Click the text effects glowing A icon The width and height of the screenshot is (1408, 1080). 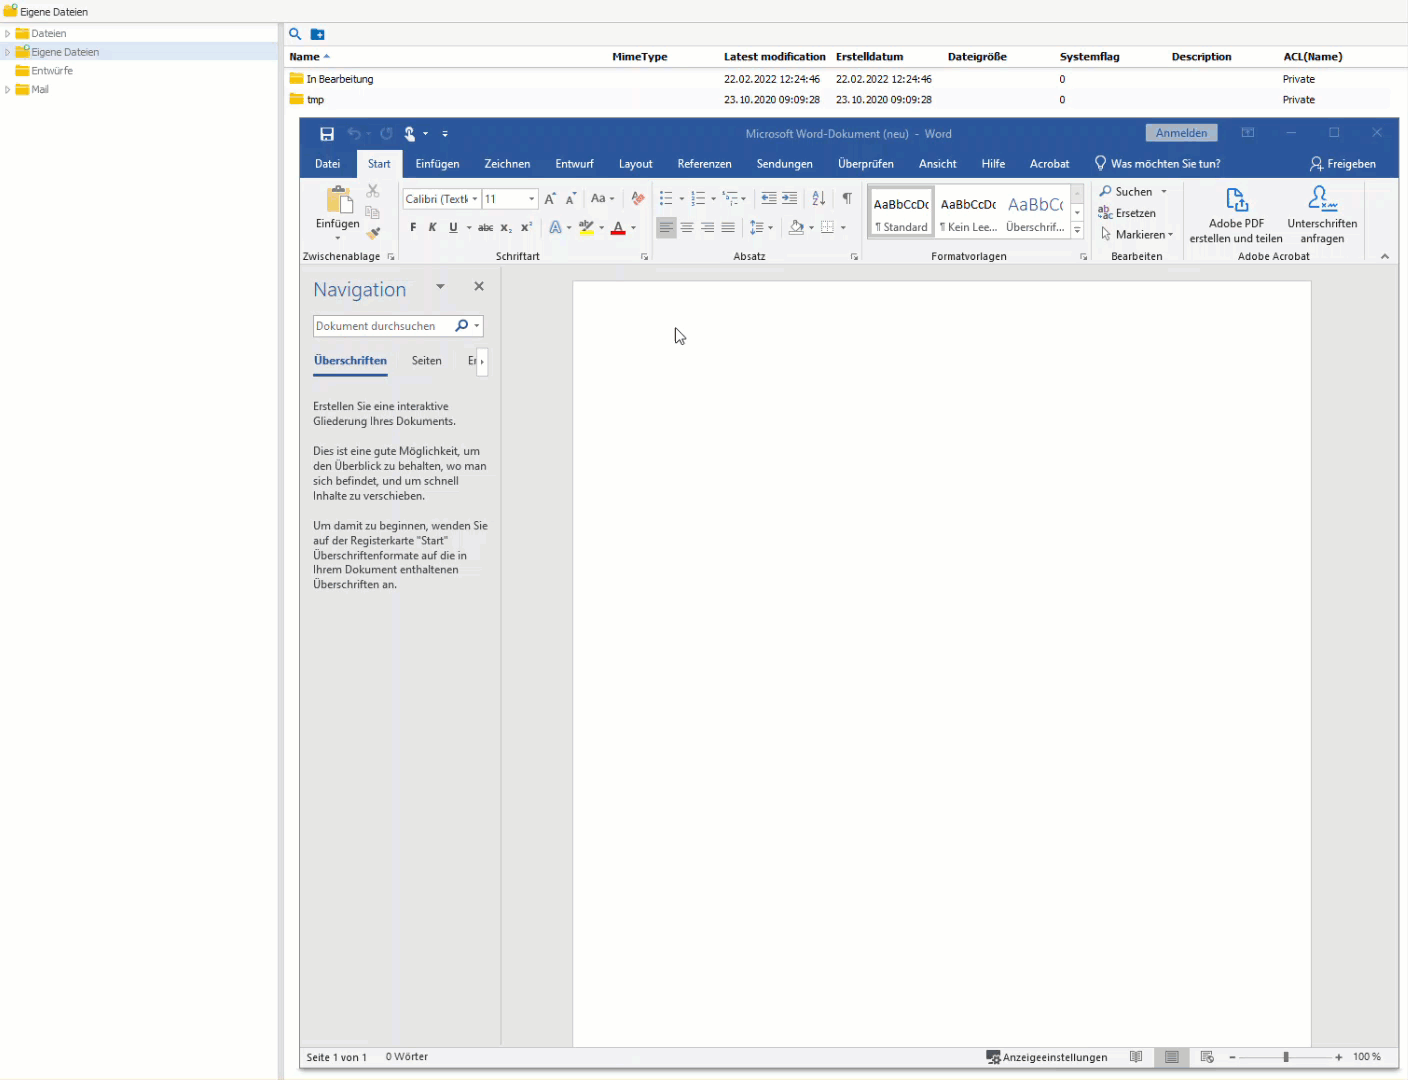(x=556, y=228)
